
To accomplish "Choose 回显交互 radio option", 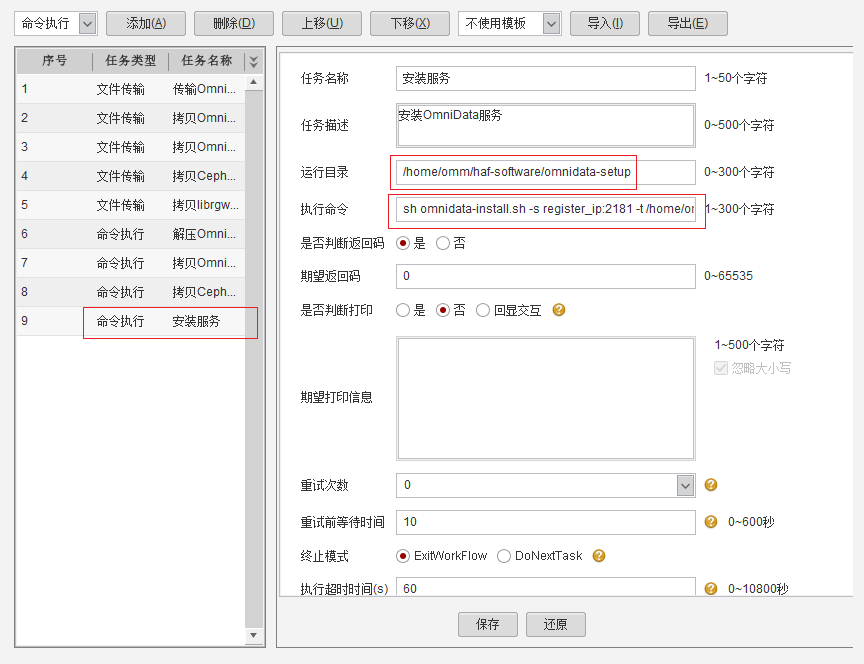I will click(x=483, y=310).
